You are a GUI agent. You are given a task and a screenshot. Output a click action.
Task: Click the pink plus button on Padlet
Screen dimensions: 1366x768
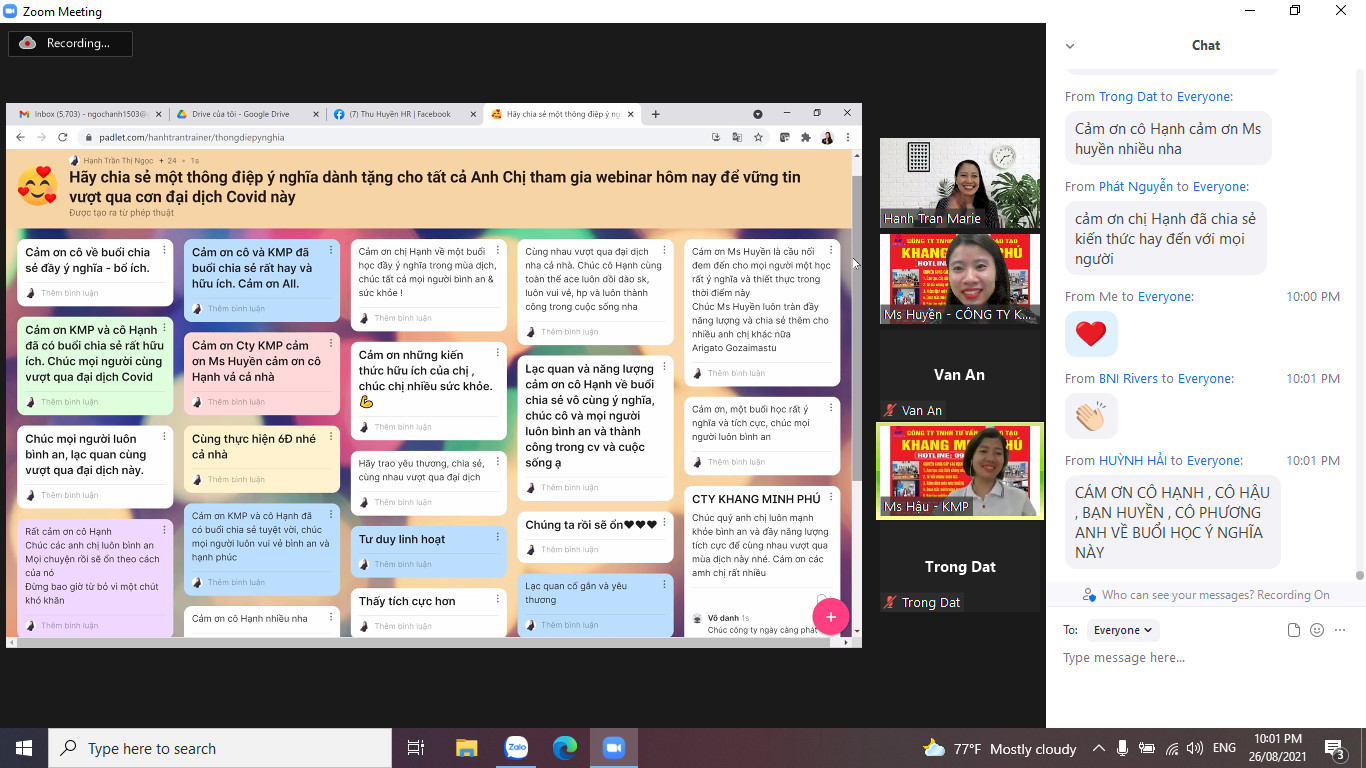click(830, 617)
